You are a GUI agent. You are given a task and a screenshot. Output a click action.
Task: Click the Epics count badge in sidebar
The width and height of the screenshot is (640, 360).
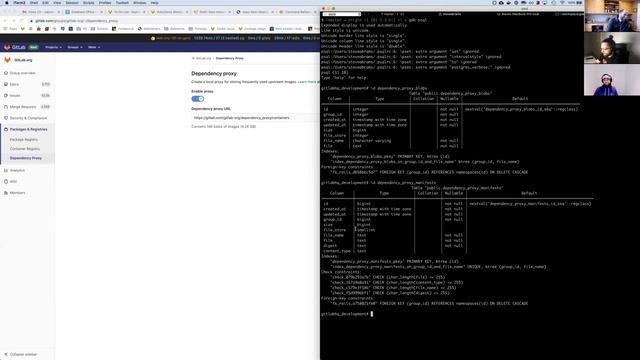45,84
